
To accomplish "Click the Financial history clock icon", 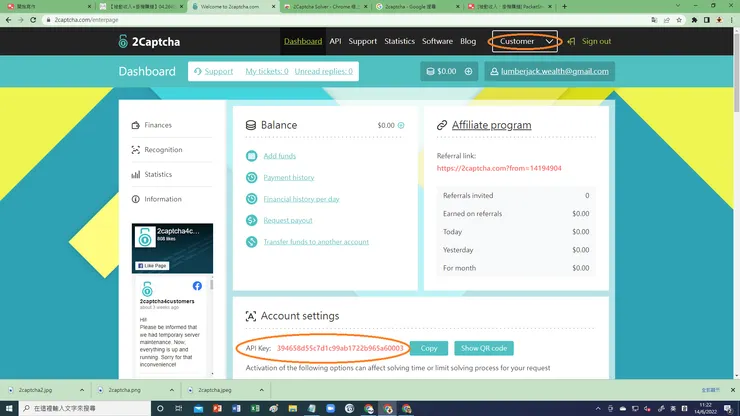I will click(x=252, y=199).
